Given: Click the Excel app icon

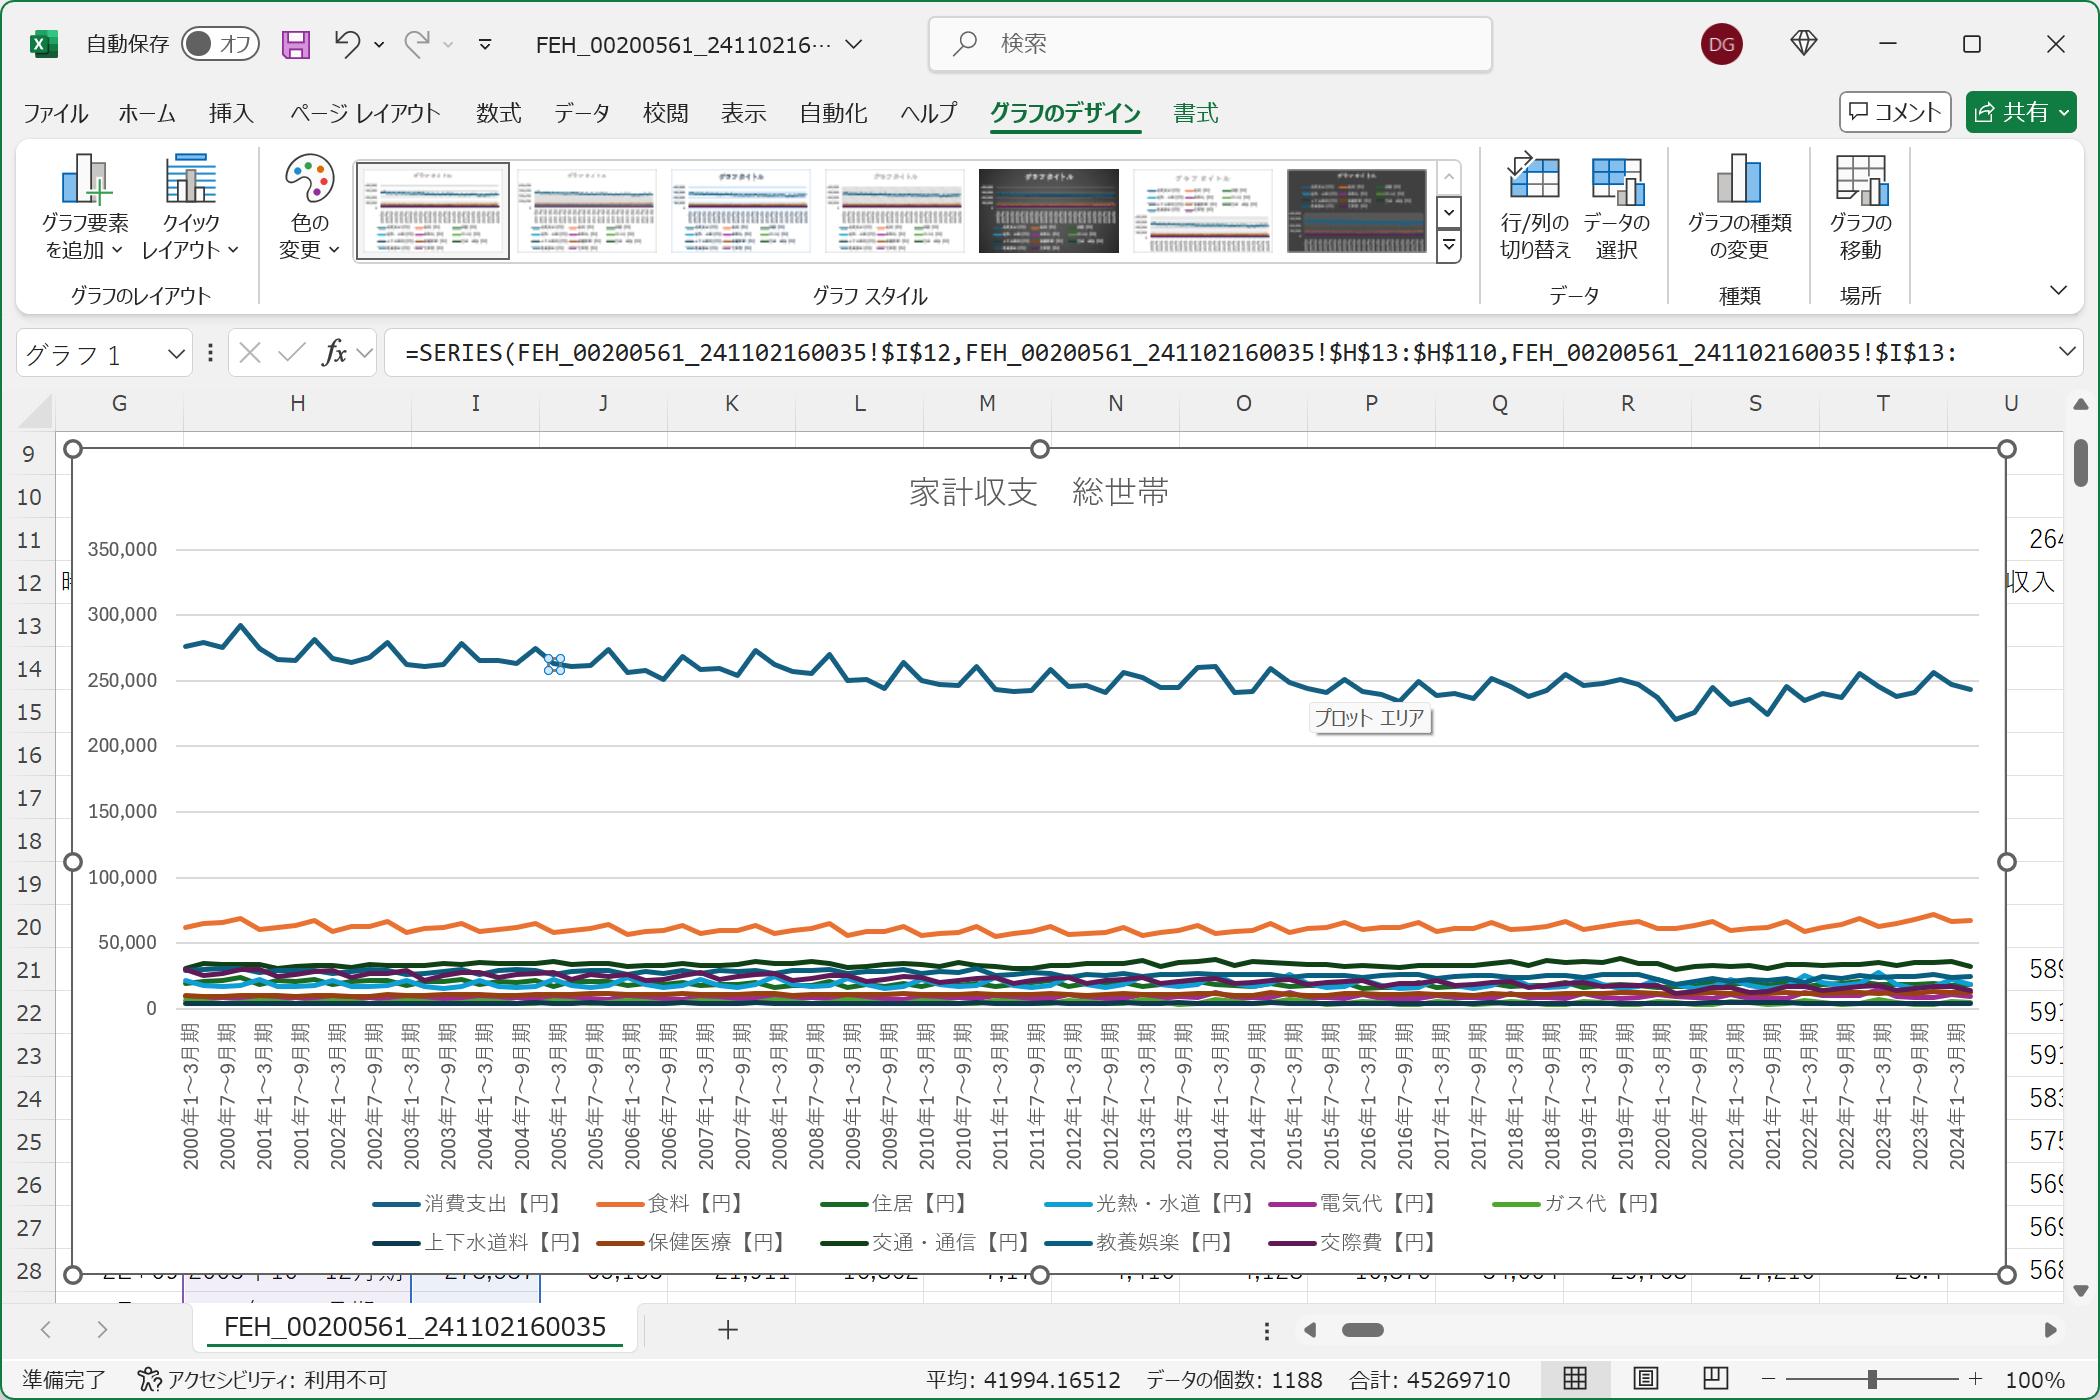Looking at the screenshot, I should point(43,44).
